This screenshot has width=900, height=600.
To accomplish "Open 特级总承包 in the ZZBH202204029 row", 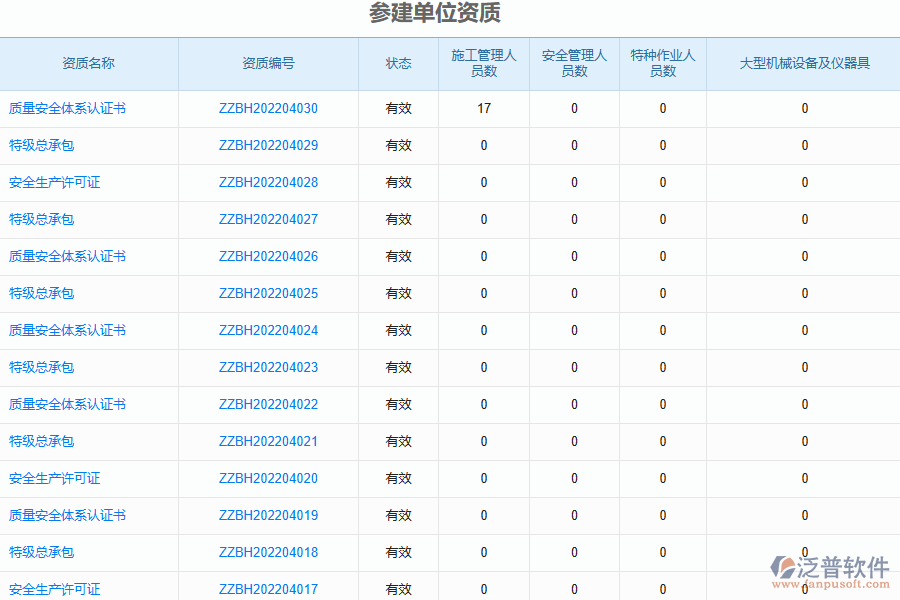I will 41,146.
